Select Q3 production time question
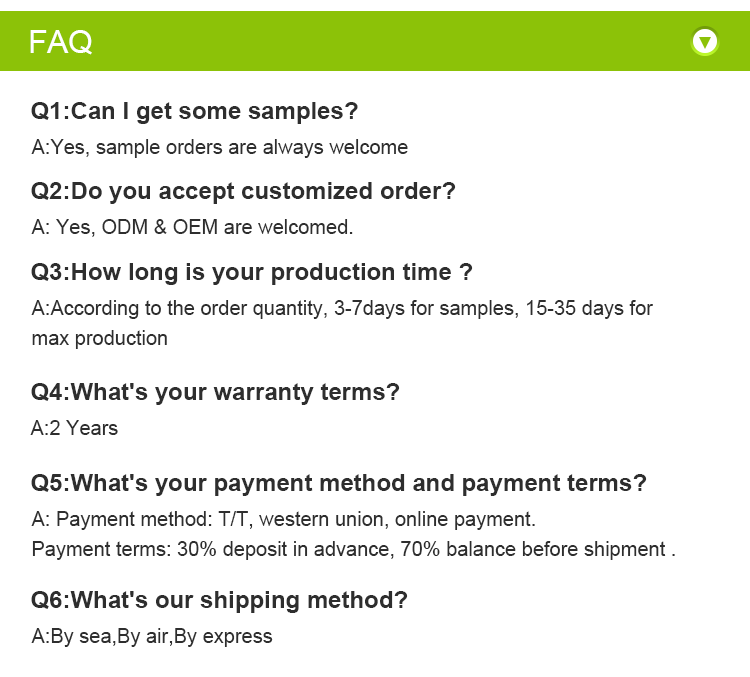 [252, 273]
